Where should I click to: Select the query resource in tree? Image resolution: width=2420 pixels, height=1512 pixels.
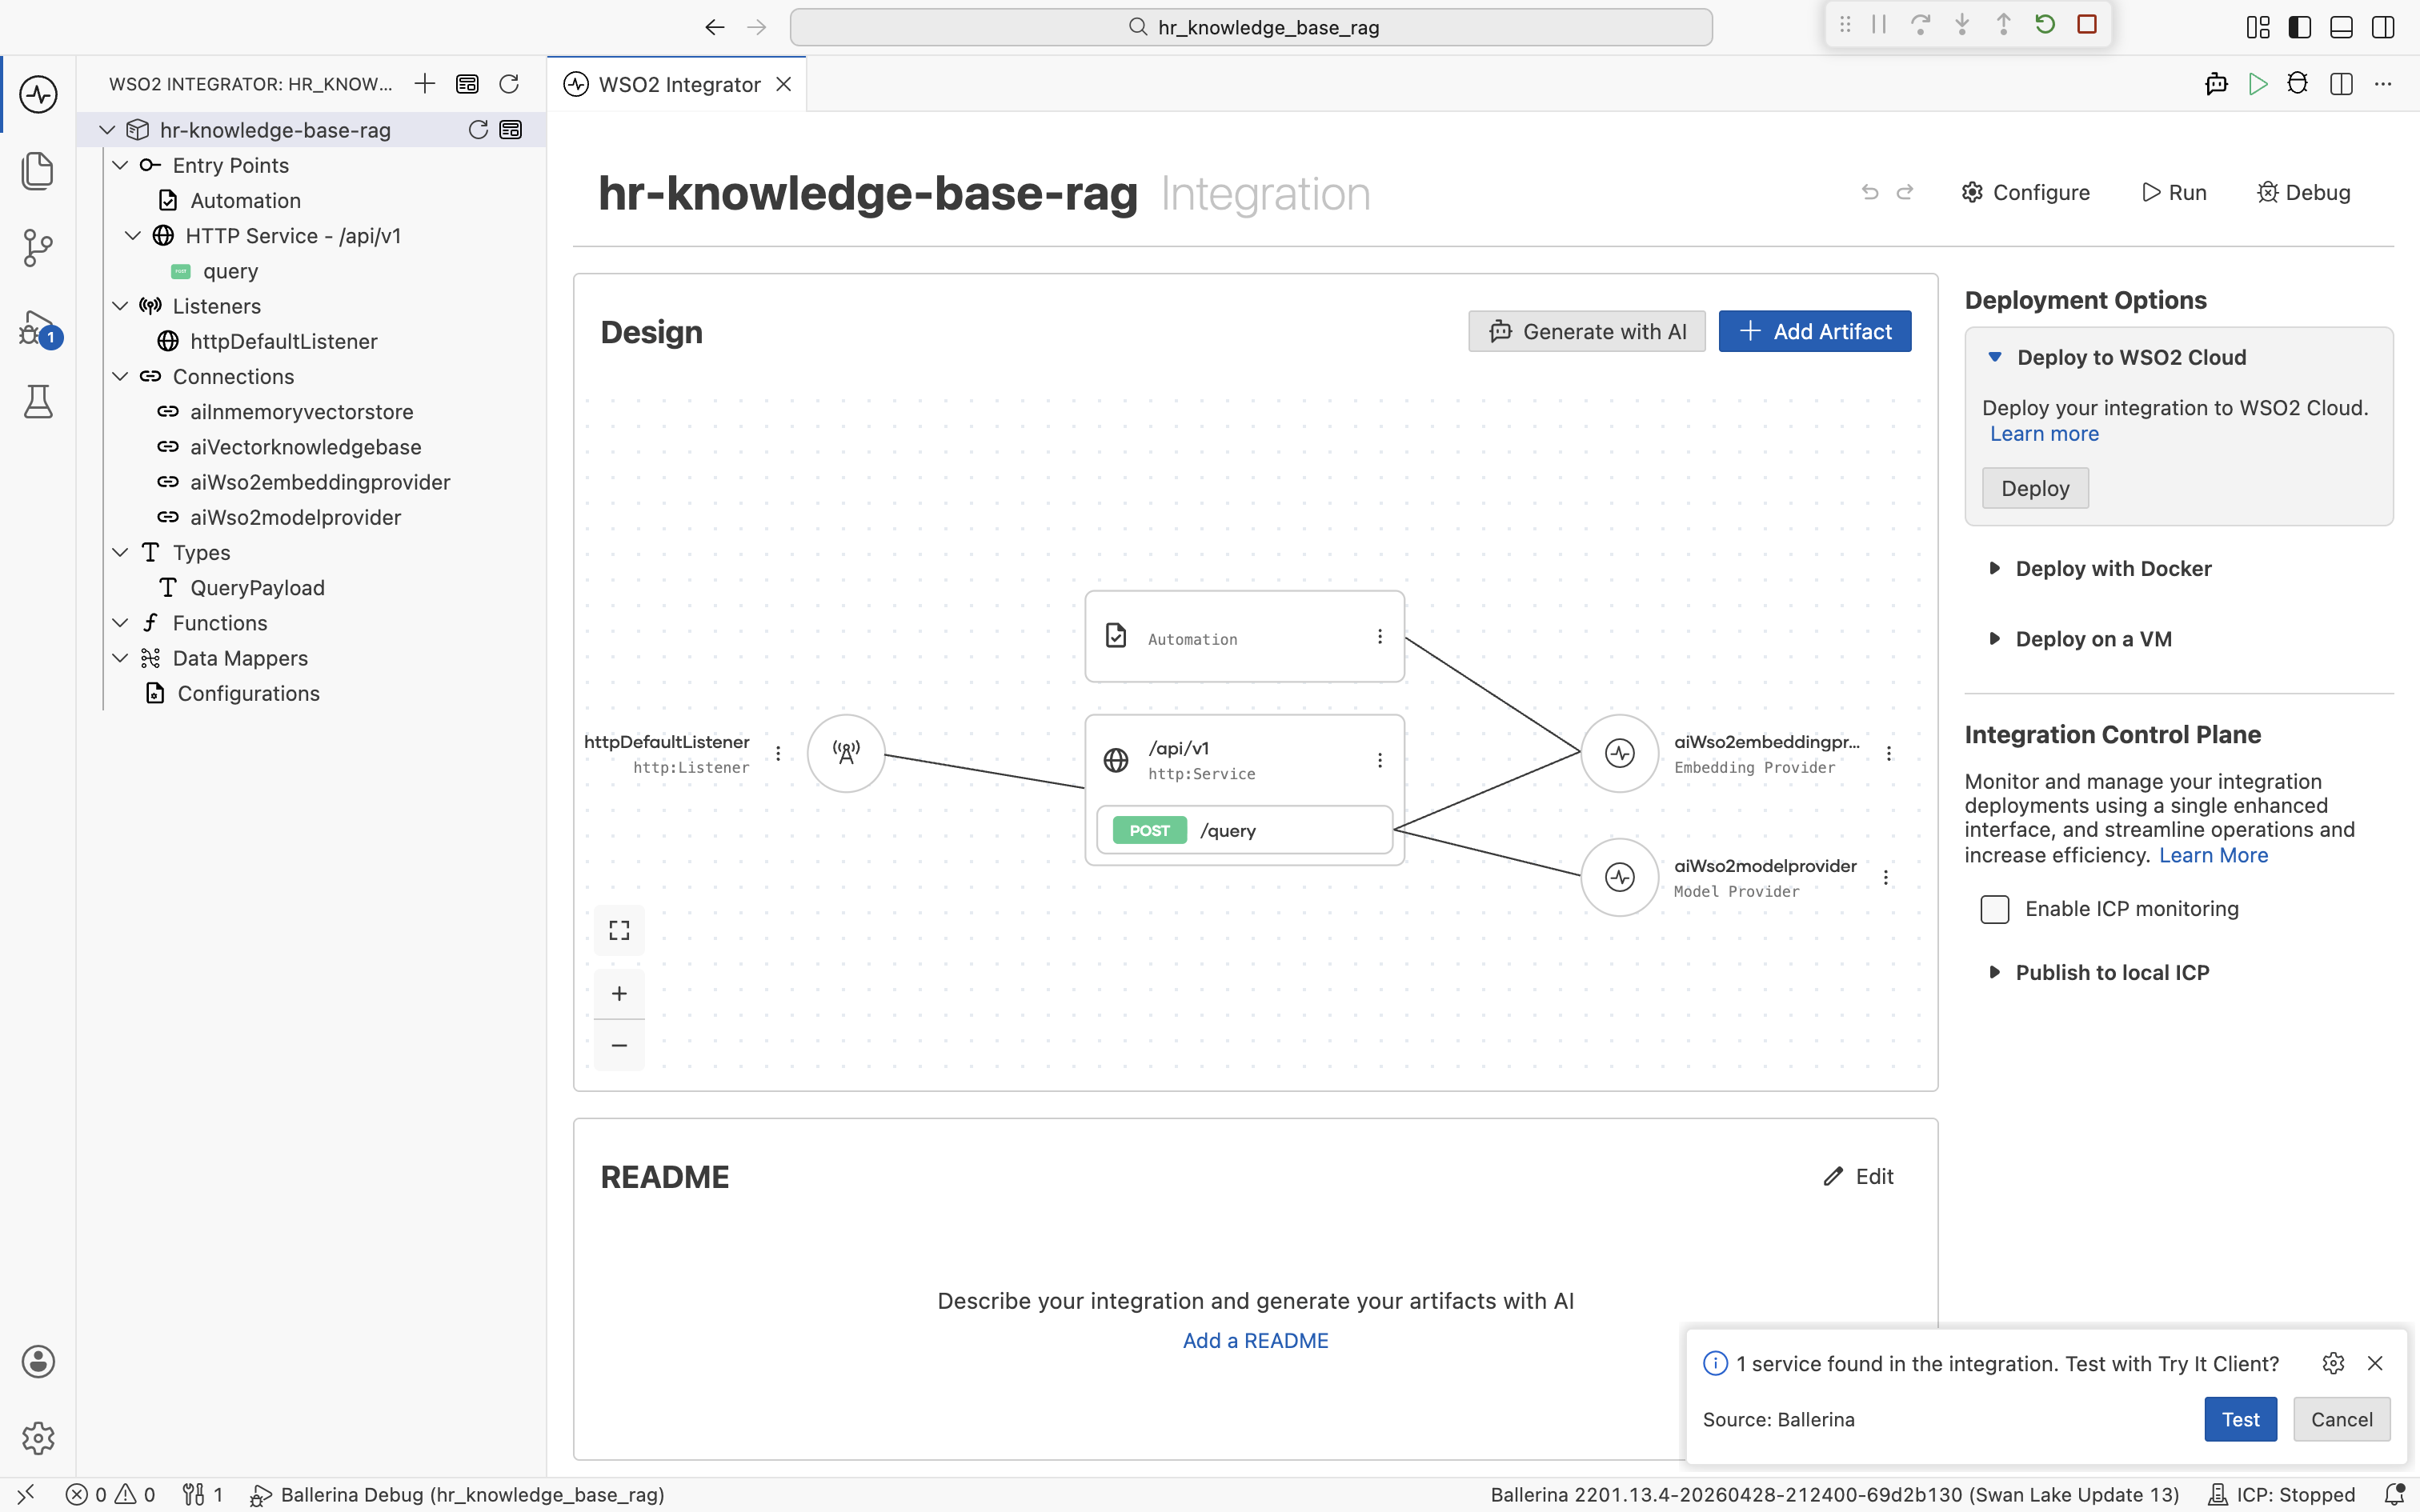tap(230, 271)
